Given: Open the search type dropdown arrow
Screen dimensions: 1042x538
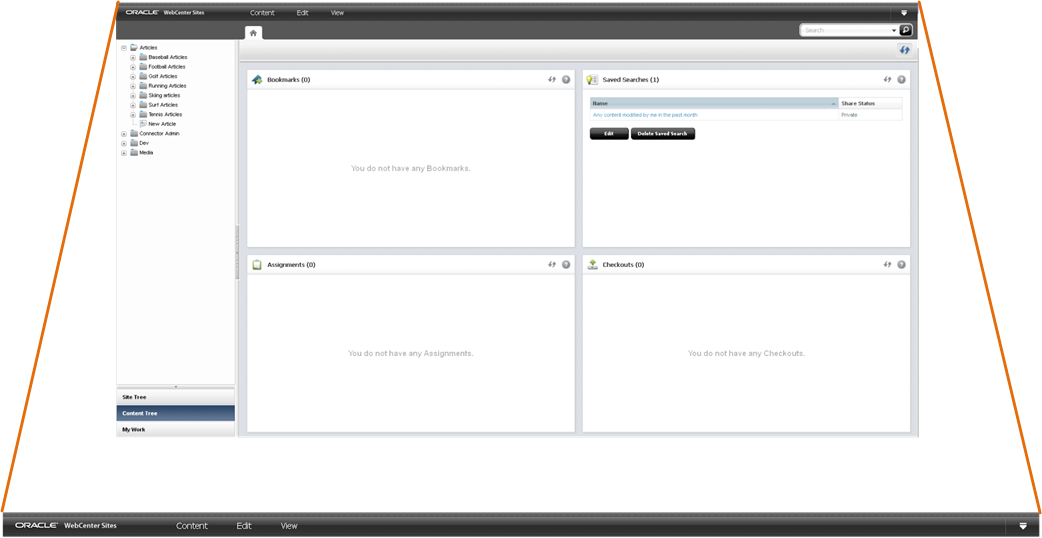Looking at the screenshot, I should pyautogui.click(x=894, y=31).
